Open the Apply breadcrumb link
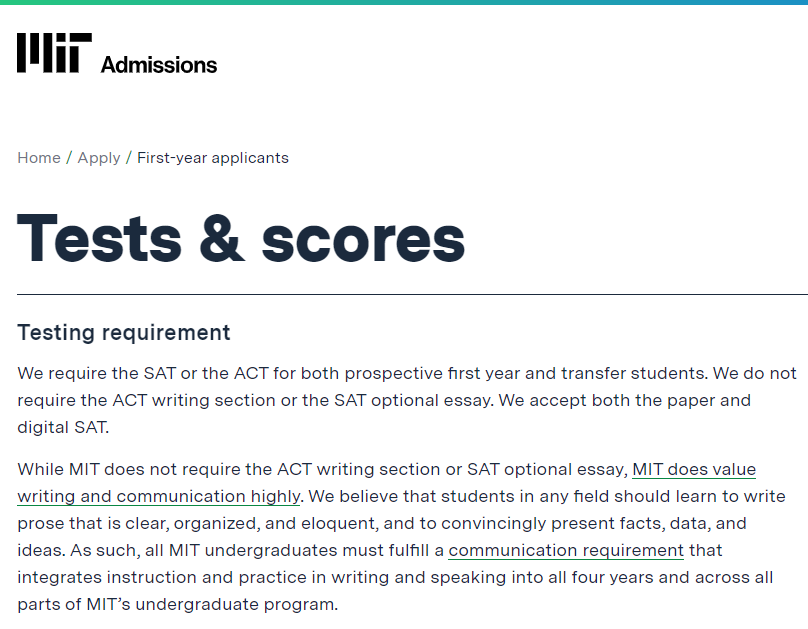Viewport: 808px width, 629px height. (99, 158)
